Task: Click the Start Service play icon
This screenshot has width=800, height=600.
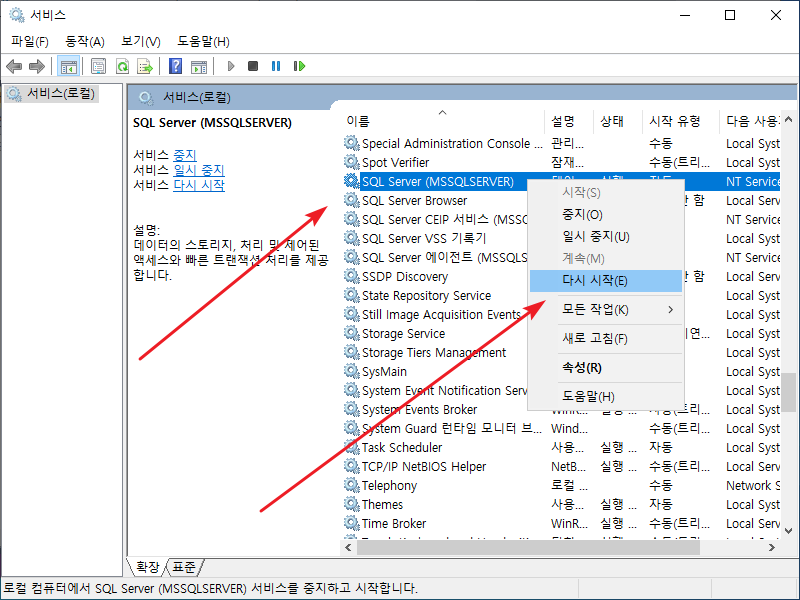Action: (231, 66)
